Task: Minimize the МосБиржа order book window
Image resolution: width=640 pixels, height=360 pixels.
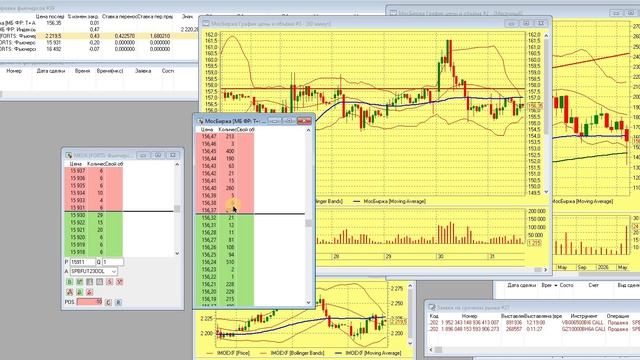Action: (275, 121)
